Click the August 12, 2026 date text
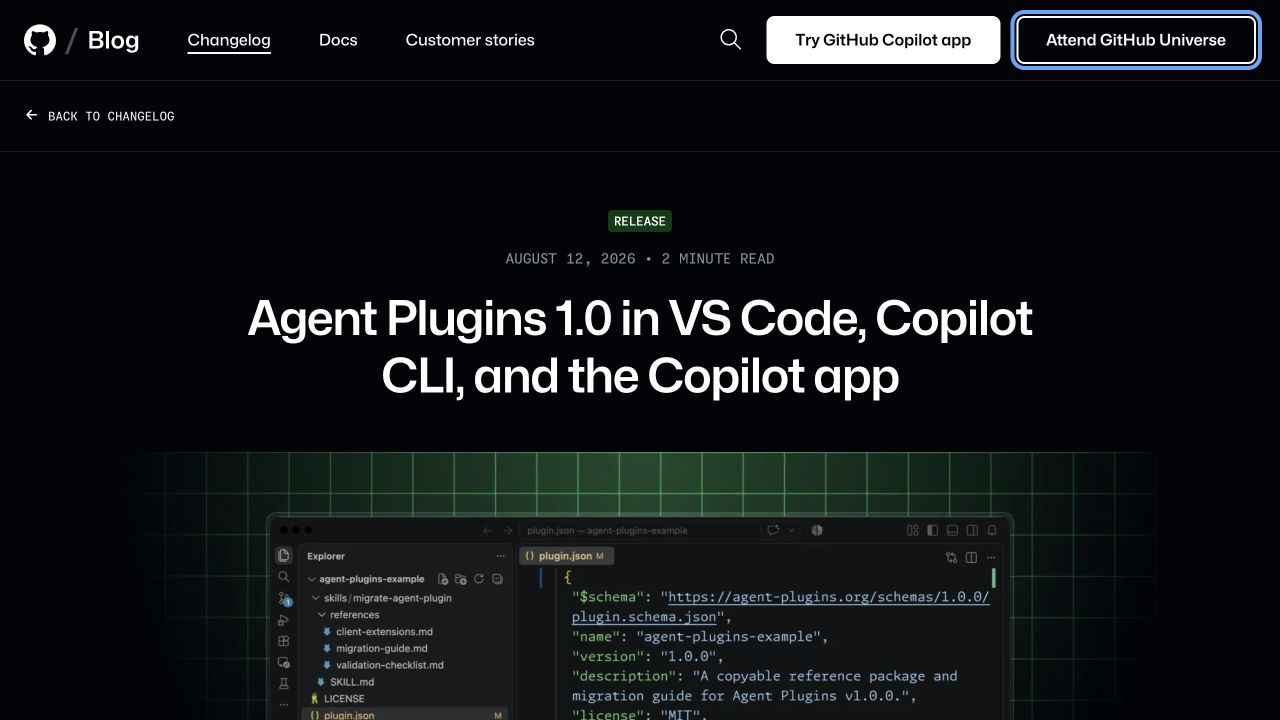Screen dimensions: 1280x720 click(570, 259)
